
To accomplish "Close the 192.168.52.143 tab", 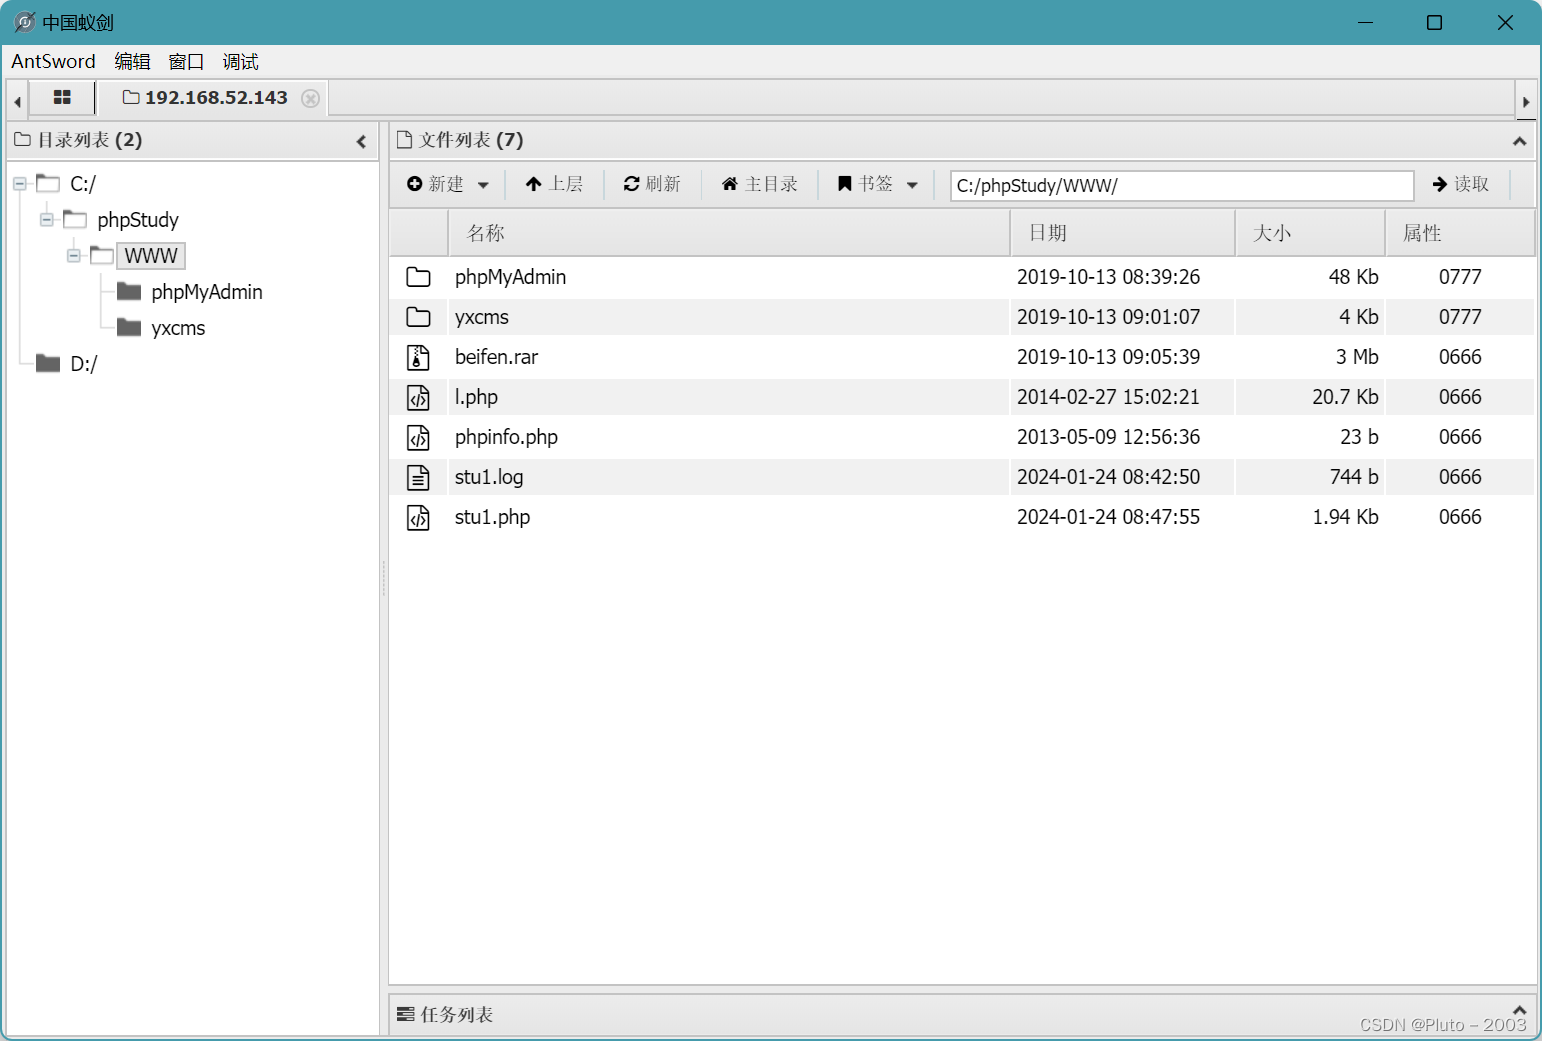I will click(311, 98).
